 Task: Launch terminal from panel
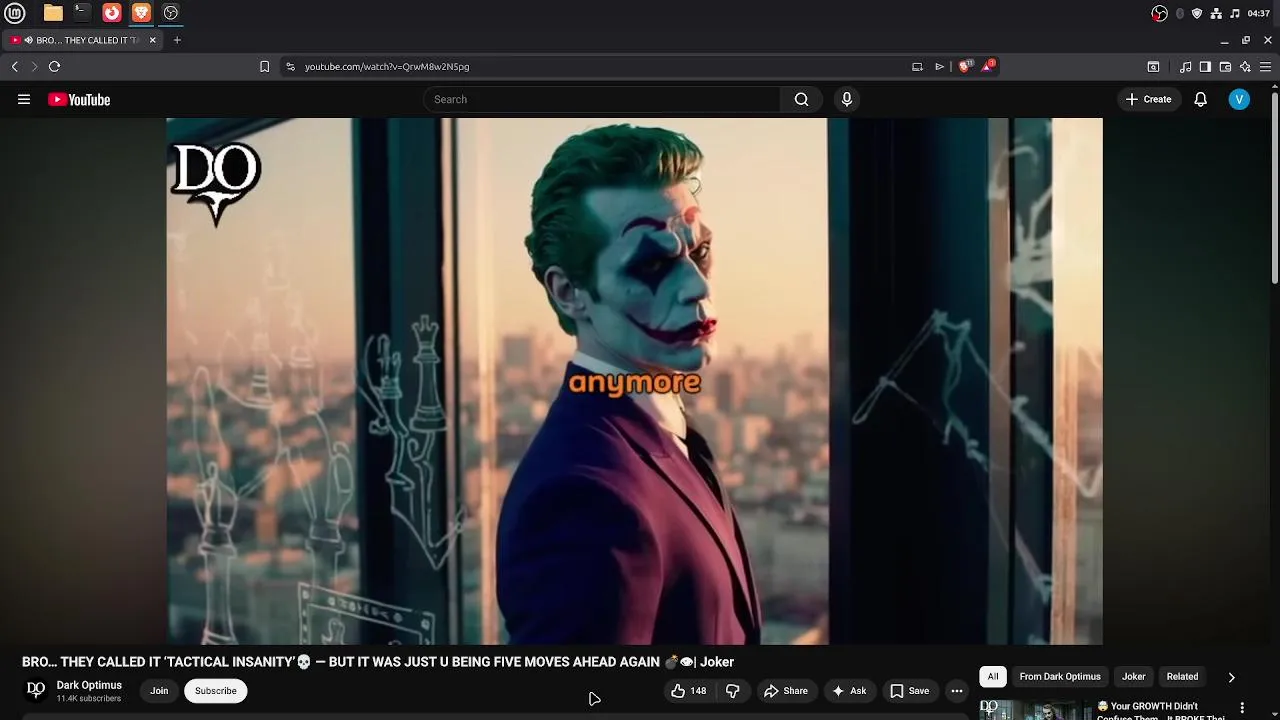point(82,13)
